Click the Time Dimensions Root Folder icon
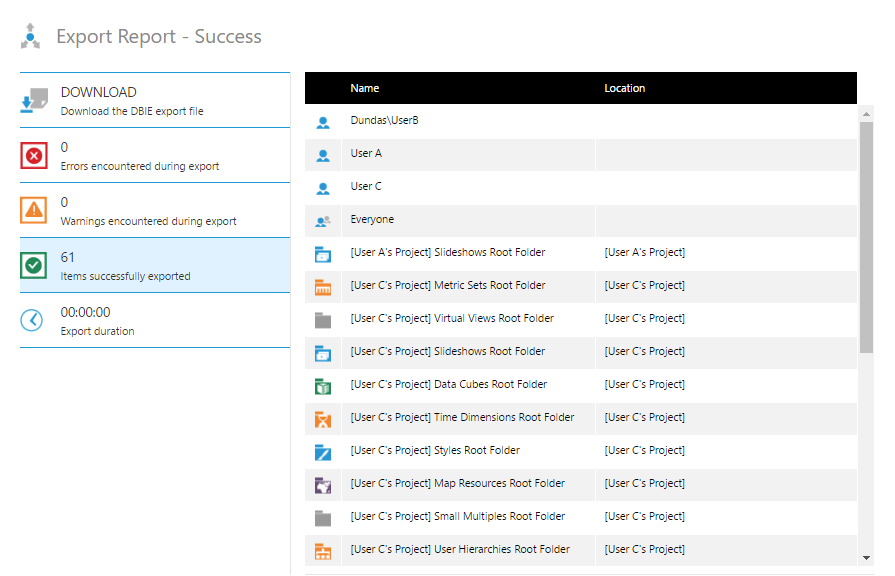 click(323, 419)
